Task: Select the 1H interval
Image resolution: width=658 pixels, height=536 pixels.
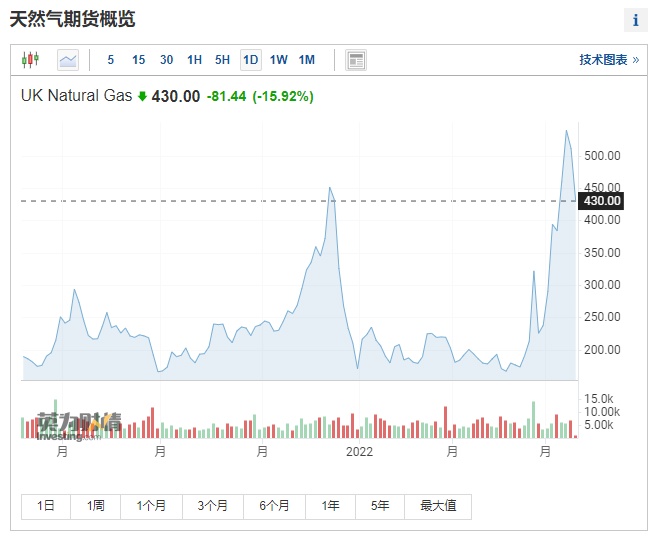Action: click(194, 60)
